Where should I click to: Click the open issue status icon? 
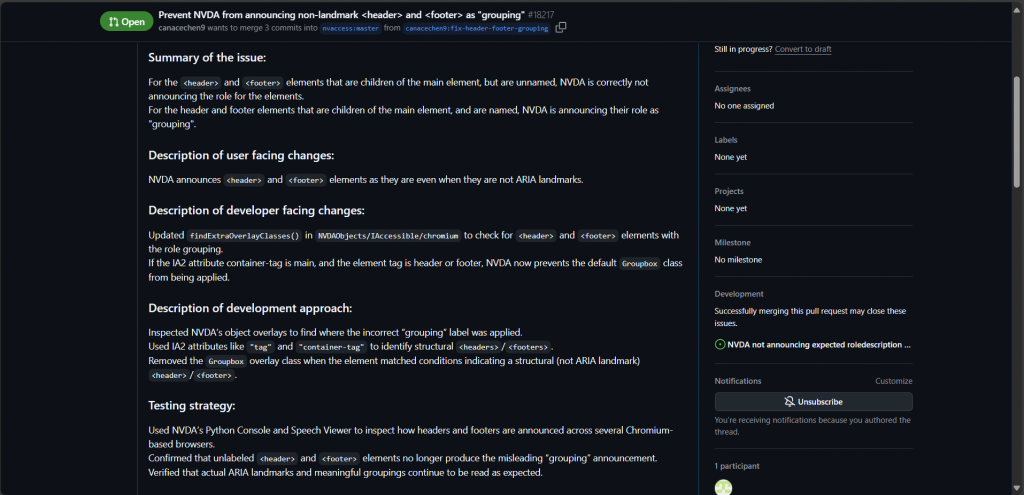click(x=720, y=344)
